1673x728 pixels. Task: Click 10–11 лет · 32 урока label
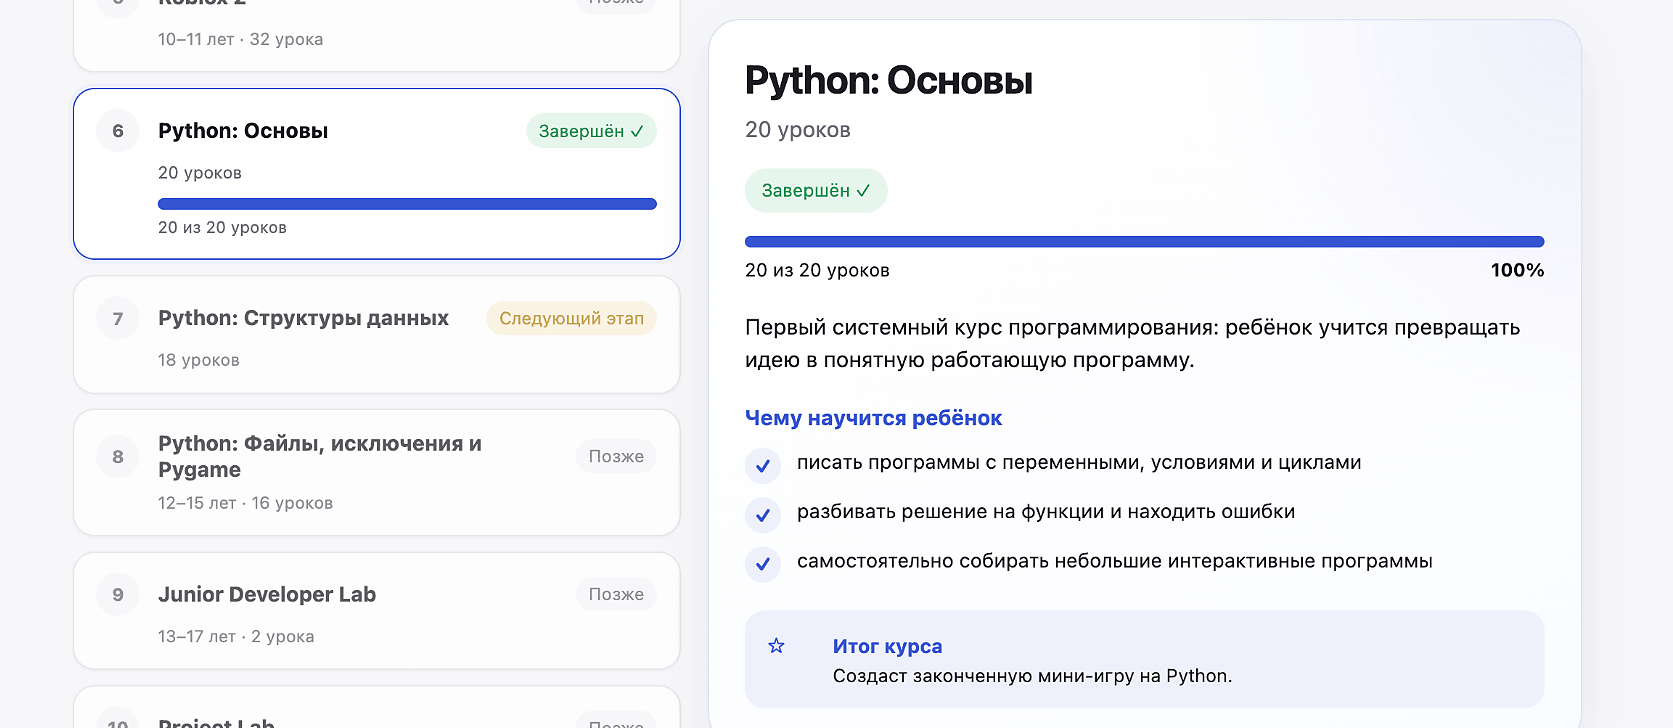(240, 39)
